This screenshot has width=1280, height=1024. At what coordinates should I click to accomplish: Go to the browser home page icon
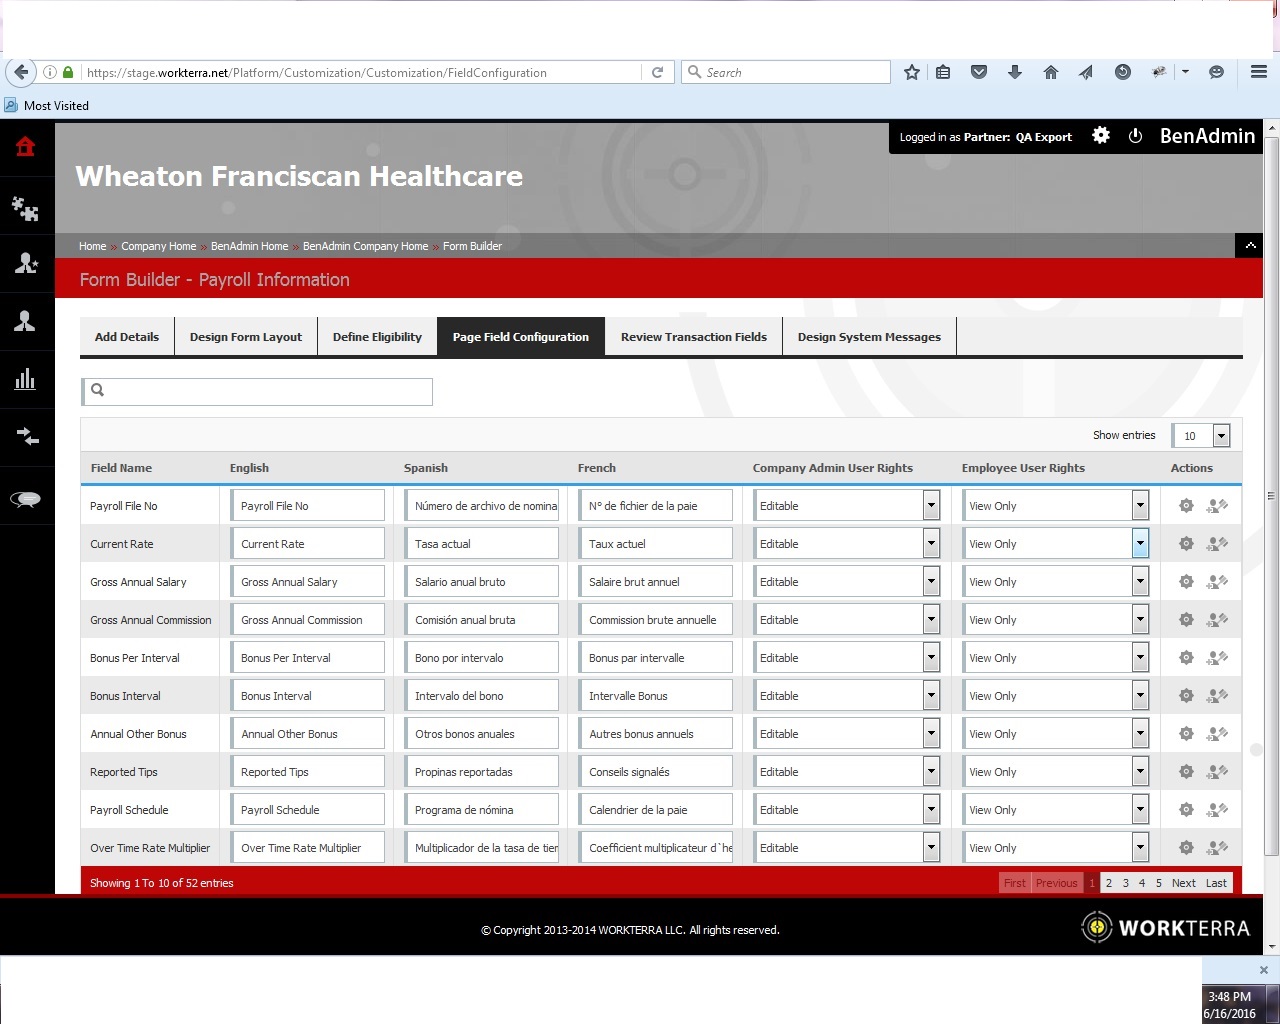click(x=1050, y=72)
